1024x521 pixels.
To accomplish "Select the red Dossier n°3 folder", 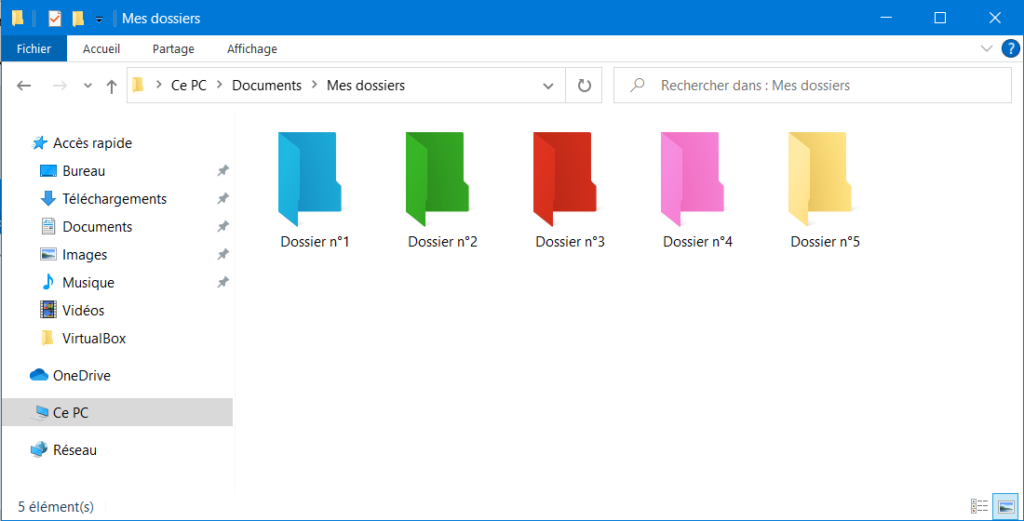I will pyautogui.click(x=565, y=179).
